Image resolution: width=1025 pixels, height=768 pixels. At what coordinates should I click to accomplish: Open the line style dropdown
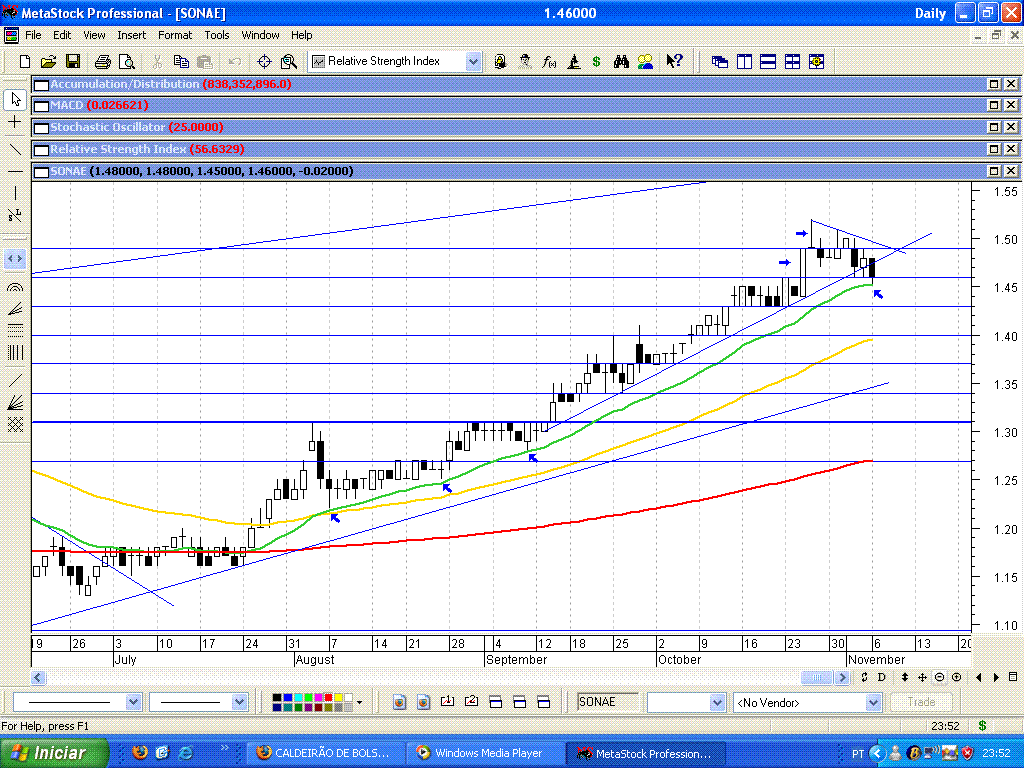pos(133,702)
